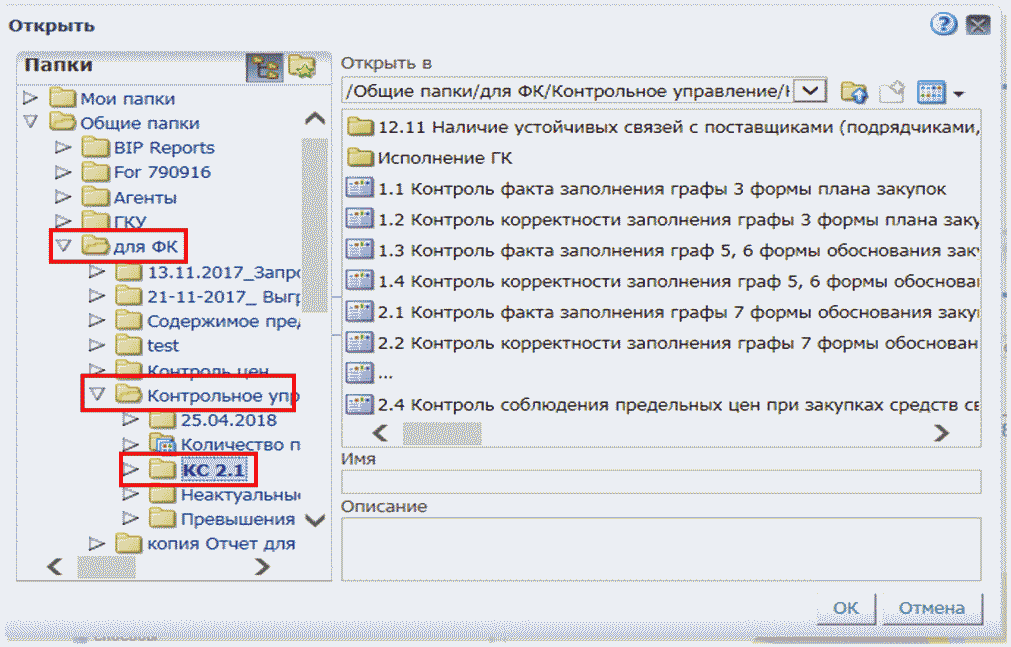Screen dimensions: 1011x647
Task: Select report 1.1 Контроль факта заполнения графы 3
Action: 661,188
